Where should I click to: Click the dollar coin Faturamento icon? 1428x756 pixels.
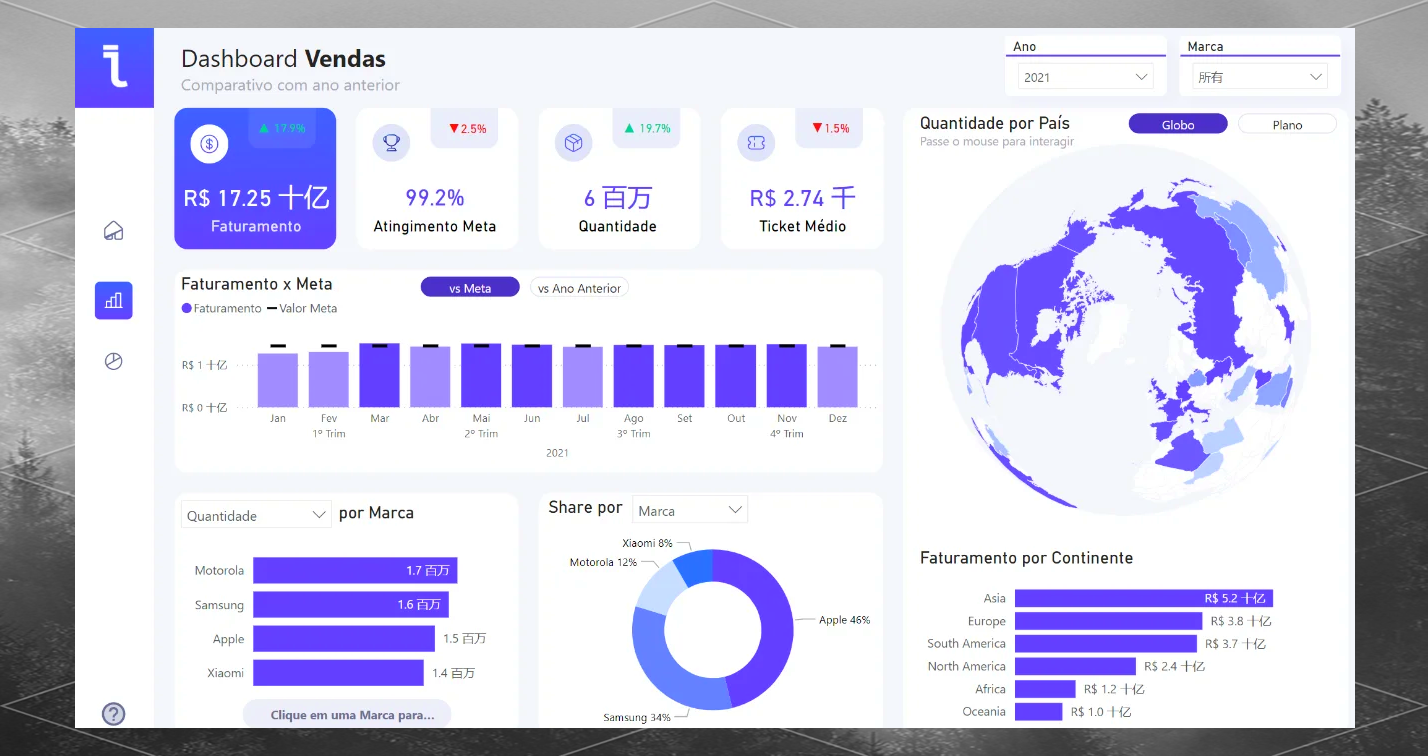tap(209, 144)
